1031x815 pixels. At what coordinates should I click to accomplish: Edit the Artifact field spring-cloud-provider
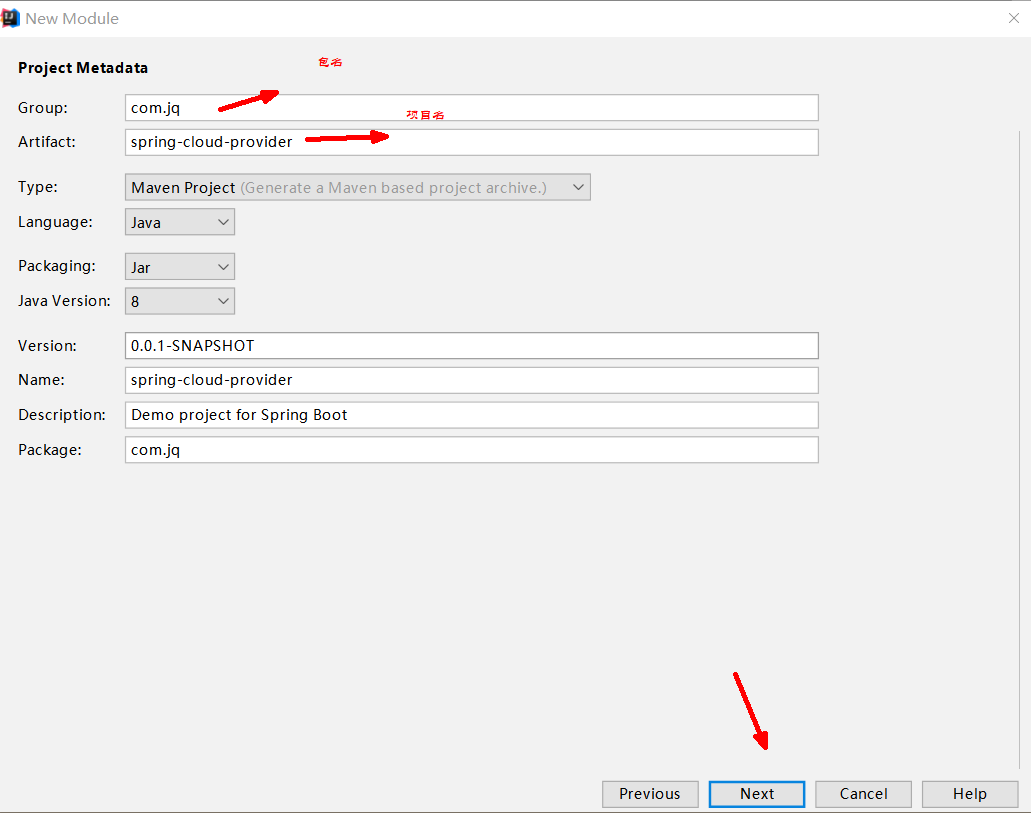pos(471,142)
